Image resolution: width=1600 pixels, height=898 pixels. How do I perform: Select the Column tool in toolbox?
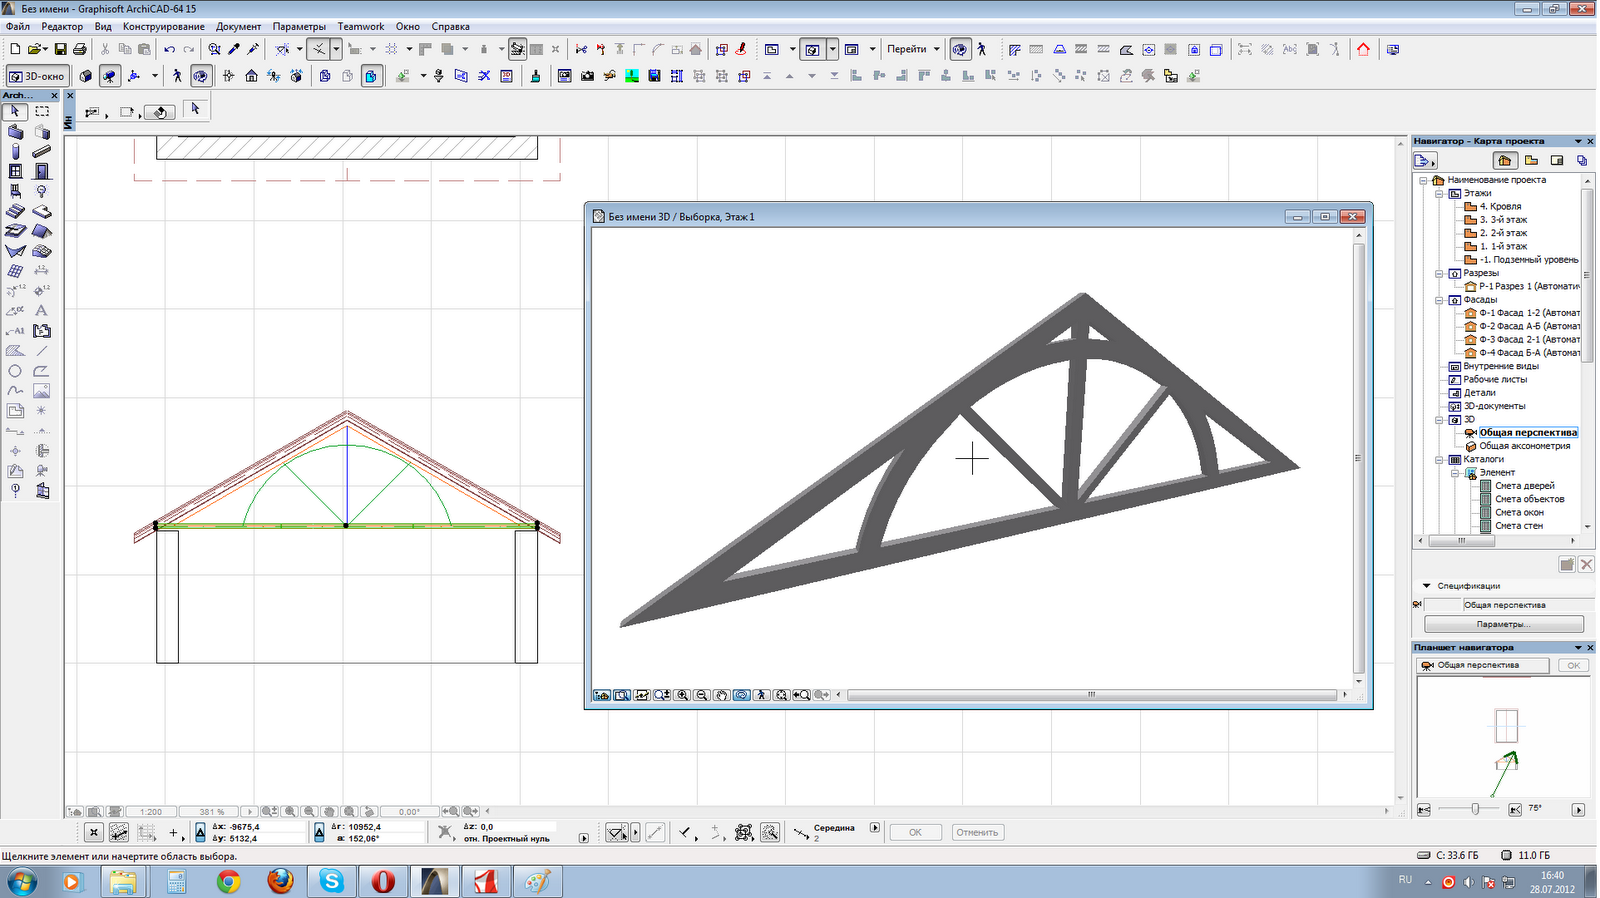[15, 151]
